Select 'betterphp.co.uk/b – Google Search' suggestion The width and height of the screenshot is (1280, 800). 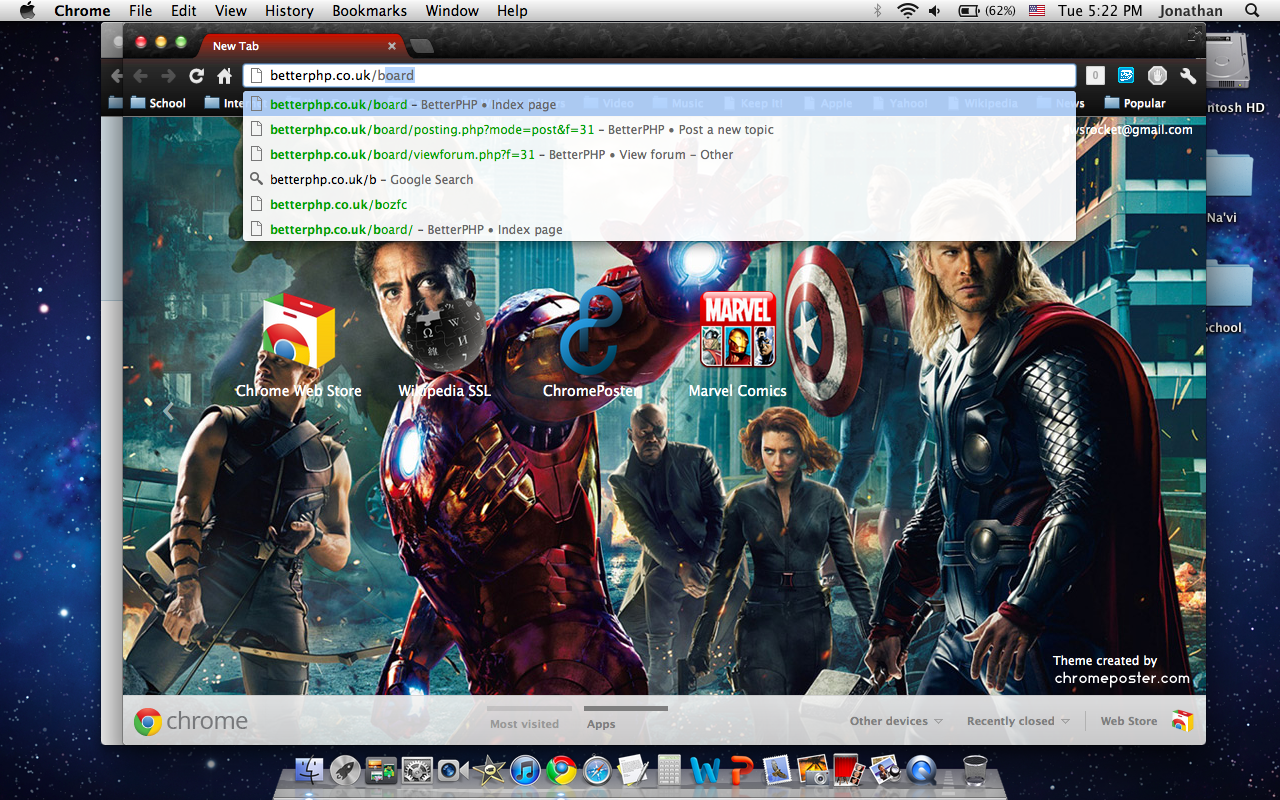pyautogui.click(x=659, y=179)
